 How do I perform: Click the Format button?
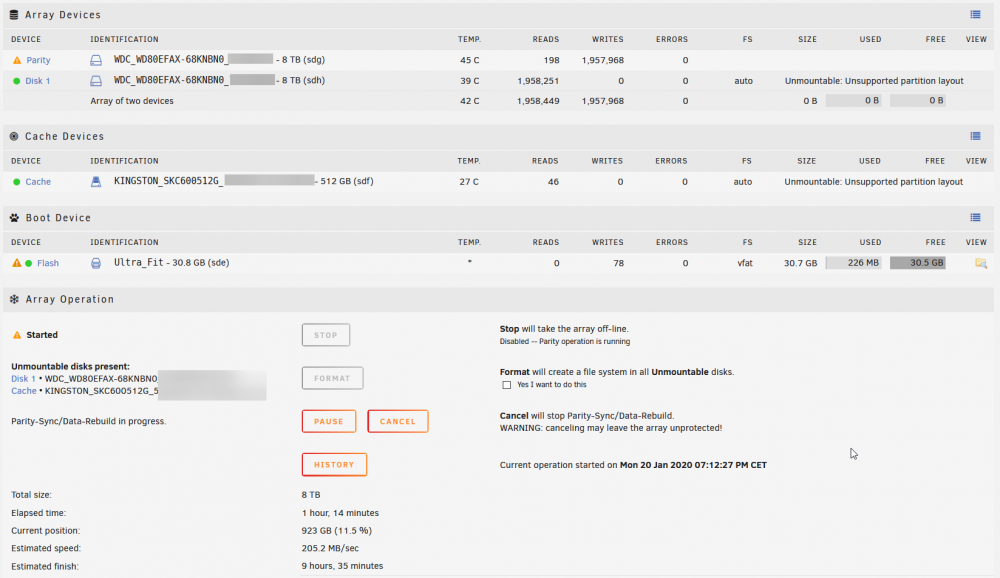pyautogui.click(x=332, y=378)
